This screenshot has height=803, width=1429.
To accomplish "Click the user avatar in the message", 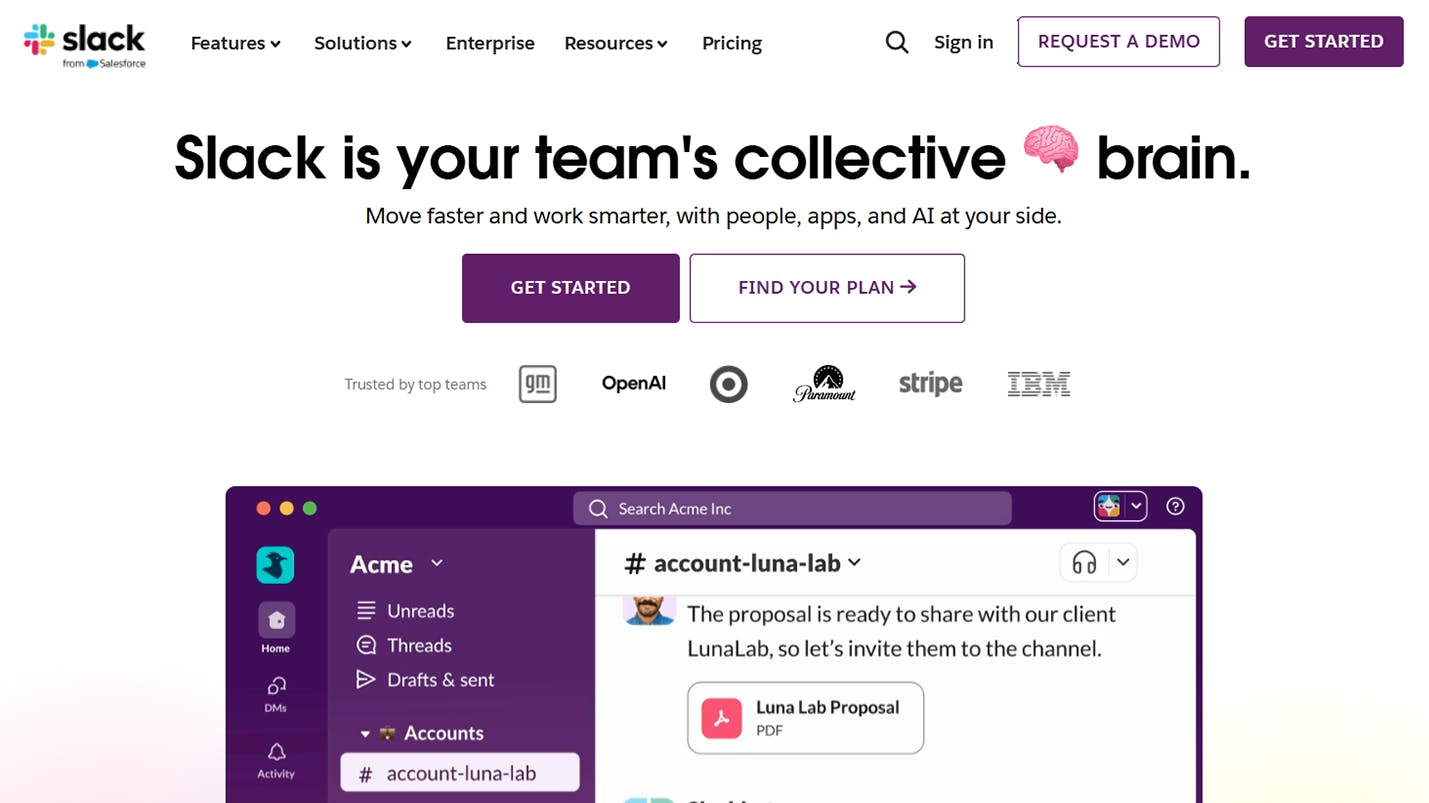I will point(649,610).
